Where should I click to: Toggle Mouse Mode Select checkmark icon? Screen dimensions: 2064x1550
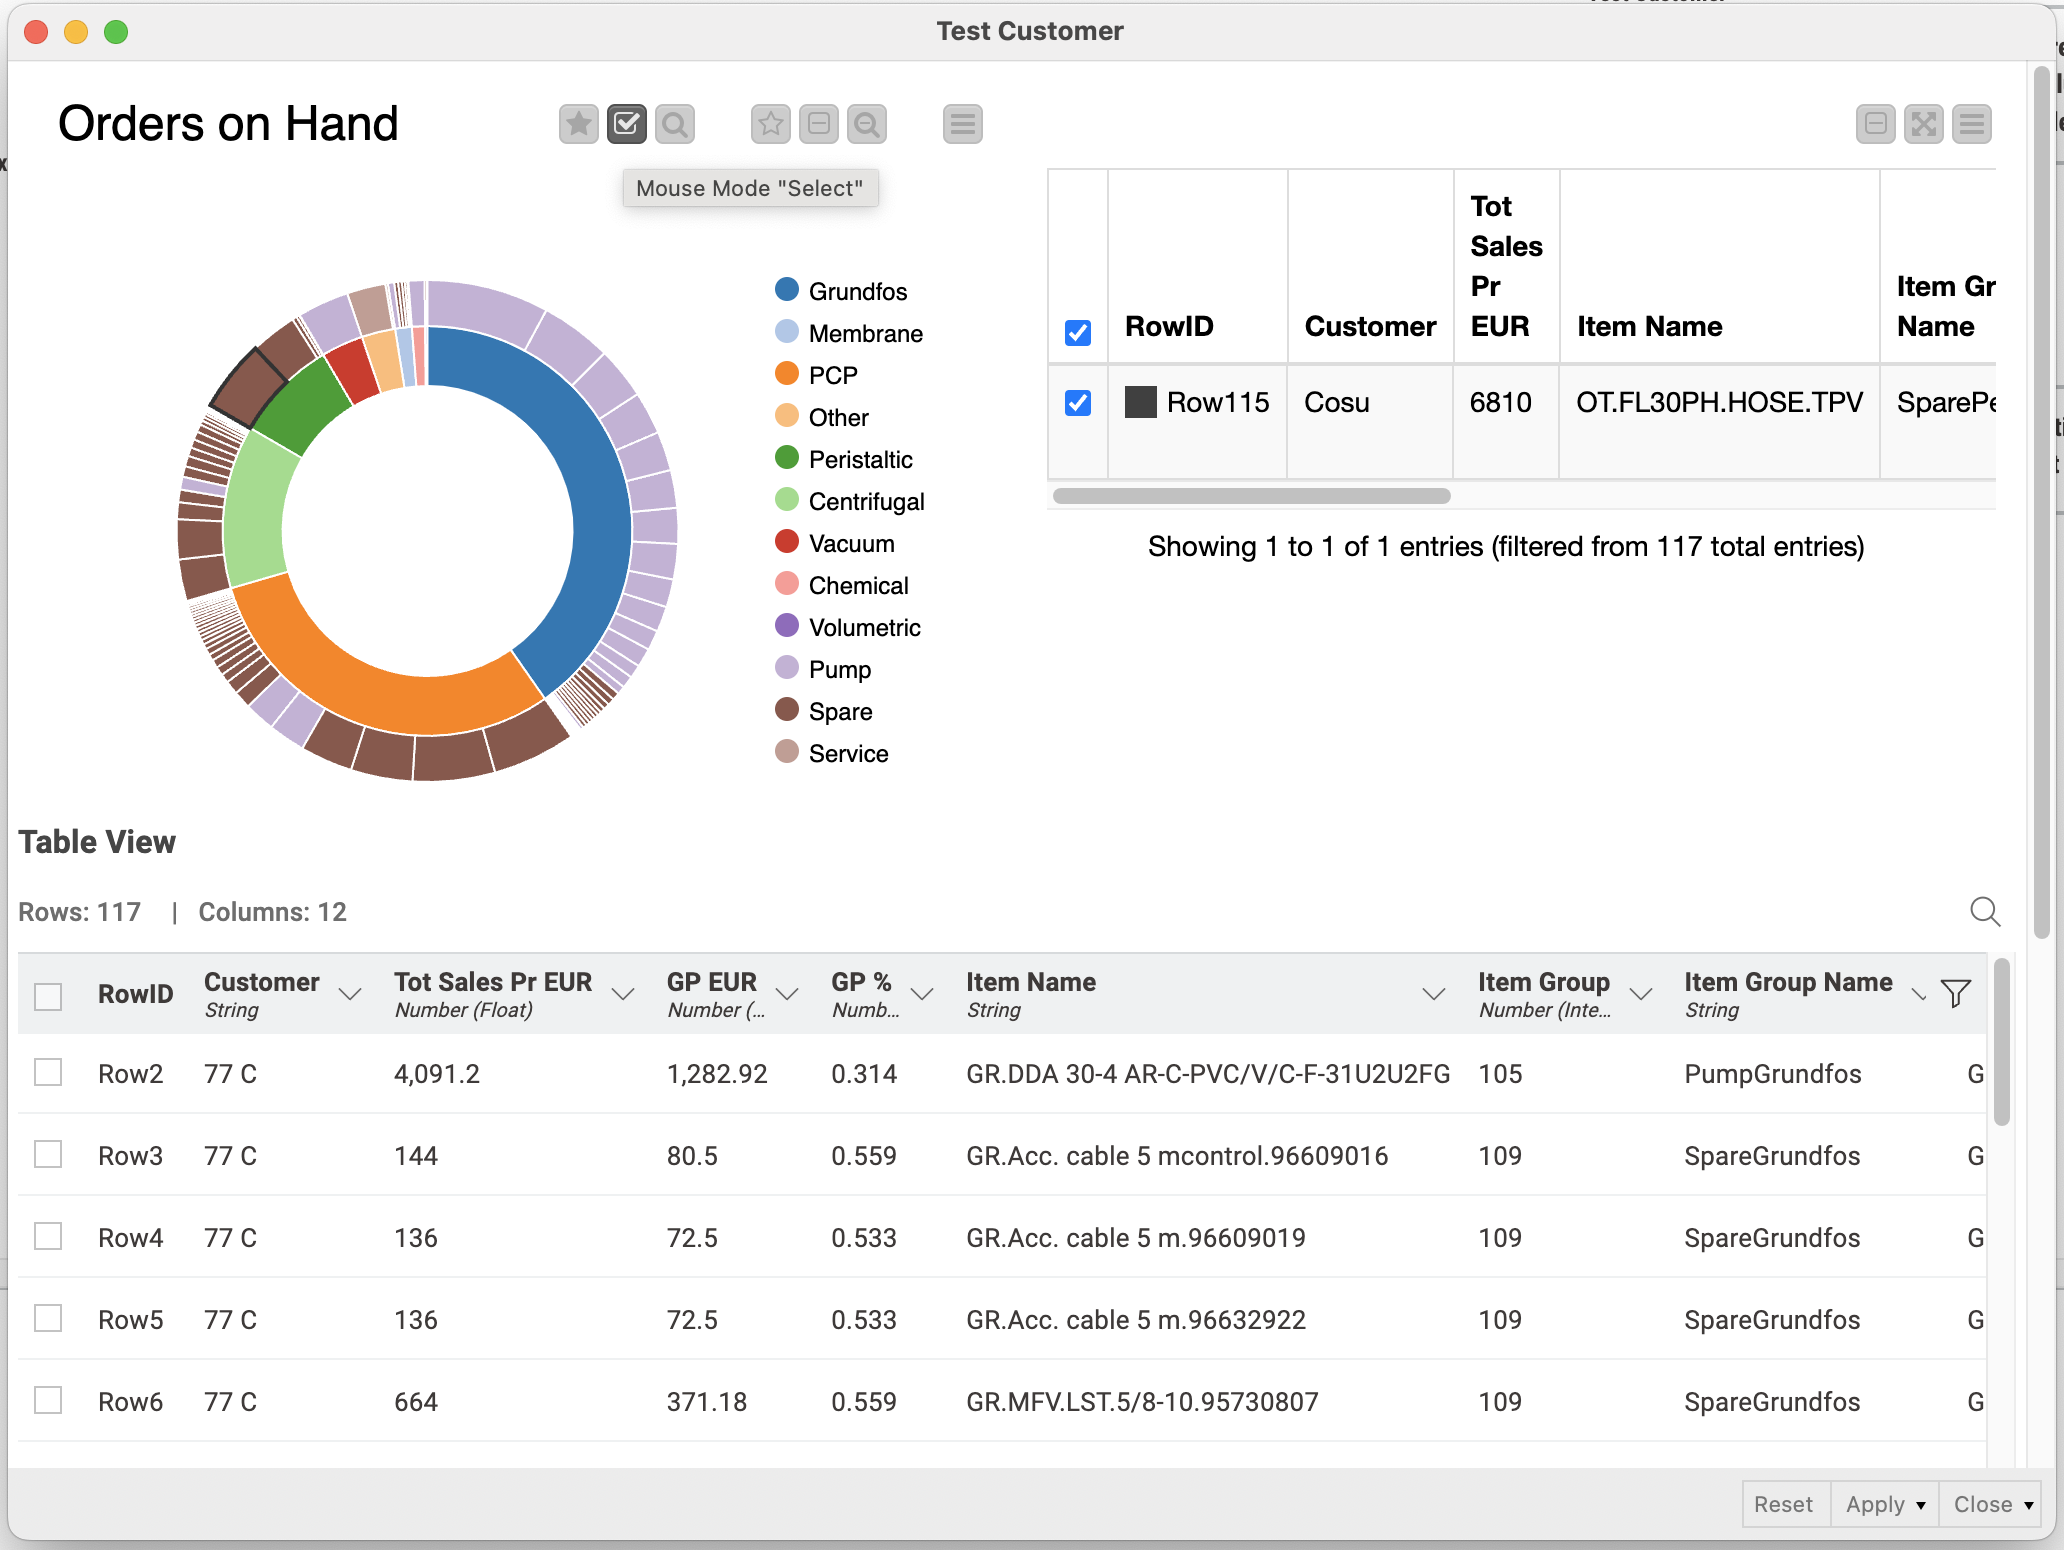pos(627,124)
